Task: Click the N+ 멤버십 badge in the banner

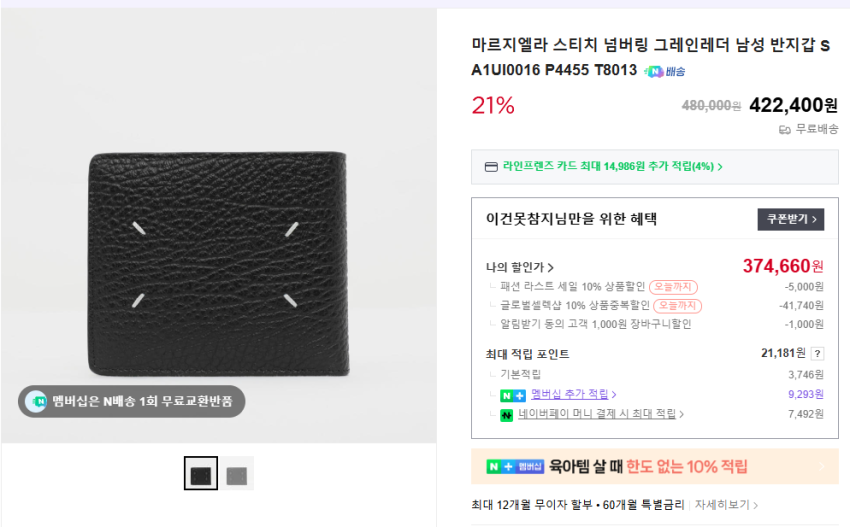Action: pos(515,467)
